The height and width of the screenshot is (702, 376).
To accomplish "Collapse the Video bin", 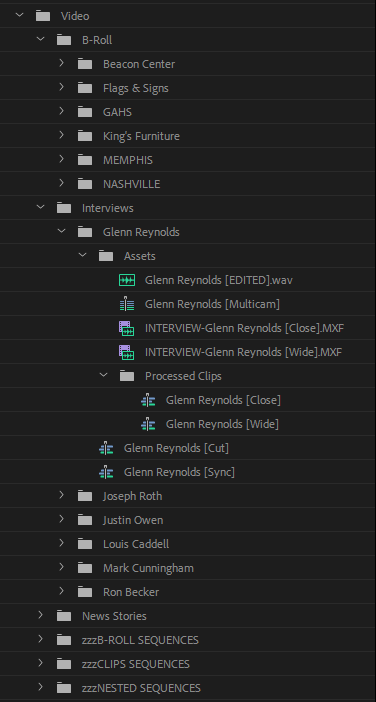I will tap(19, 15).
